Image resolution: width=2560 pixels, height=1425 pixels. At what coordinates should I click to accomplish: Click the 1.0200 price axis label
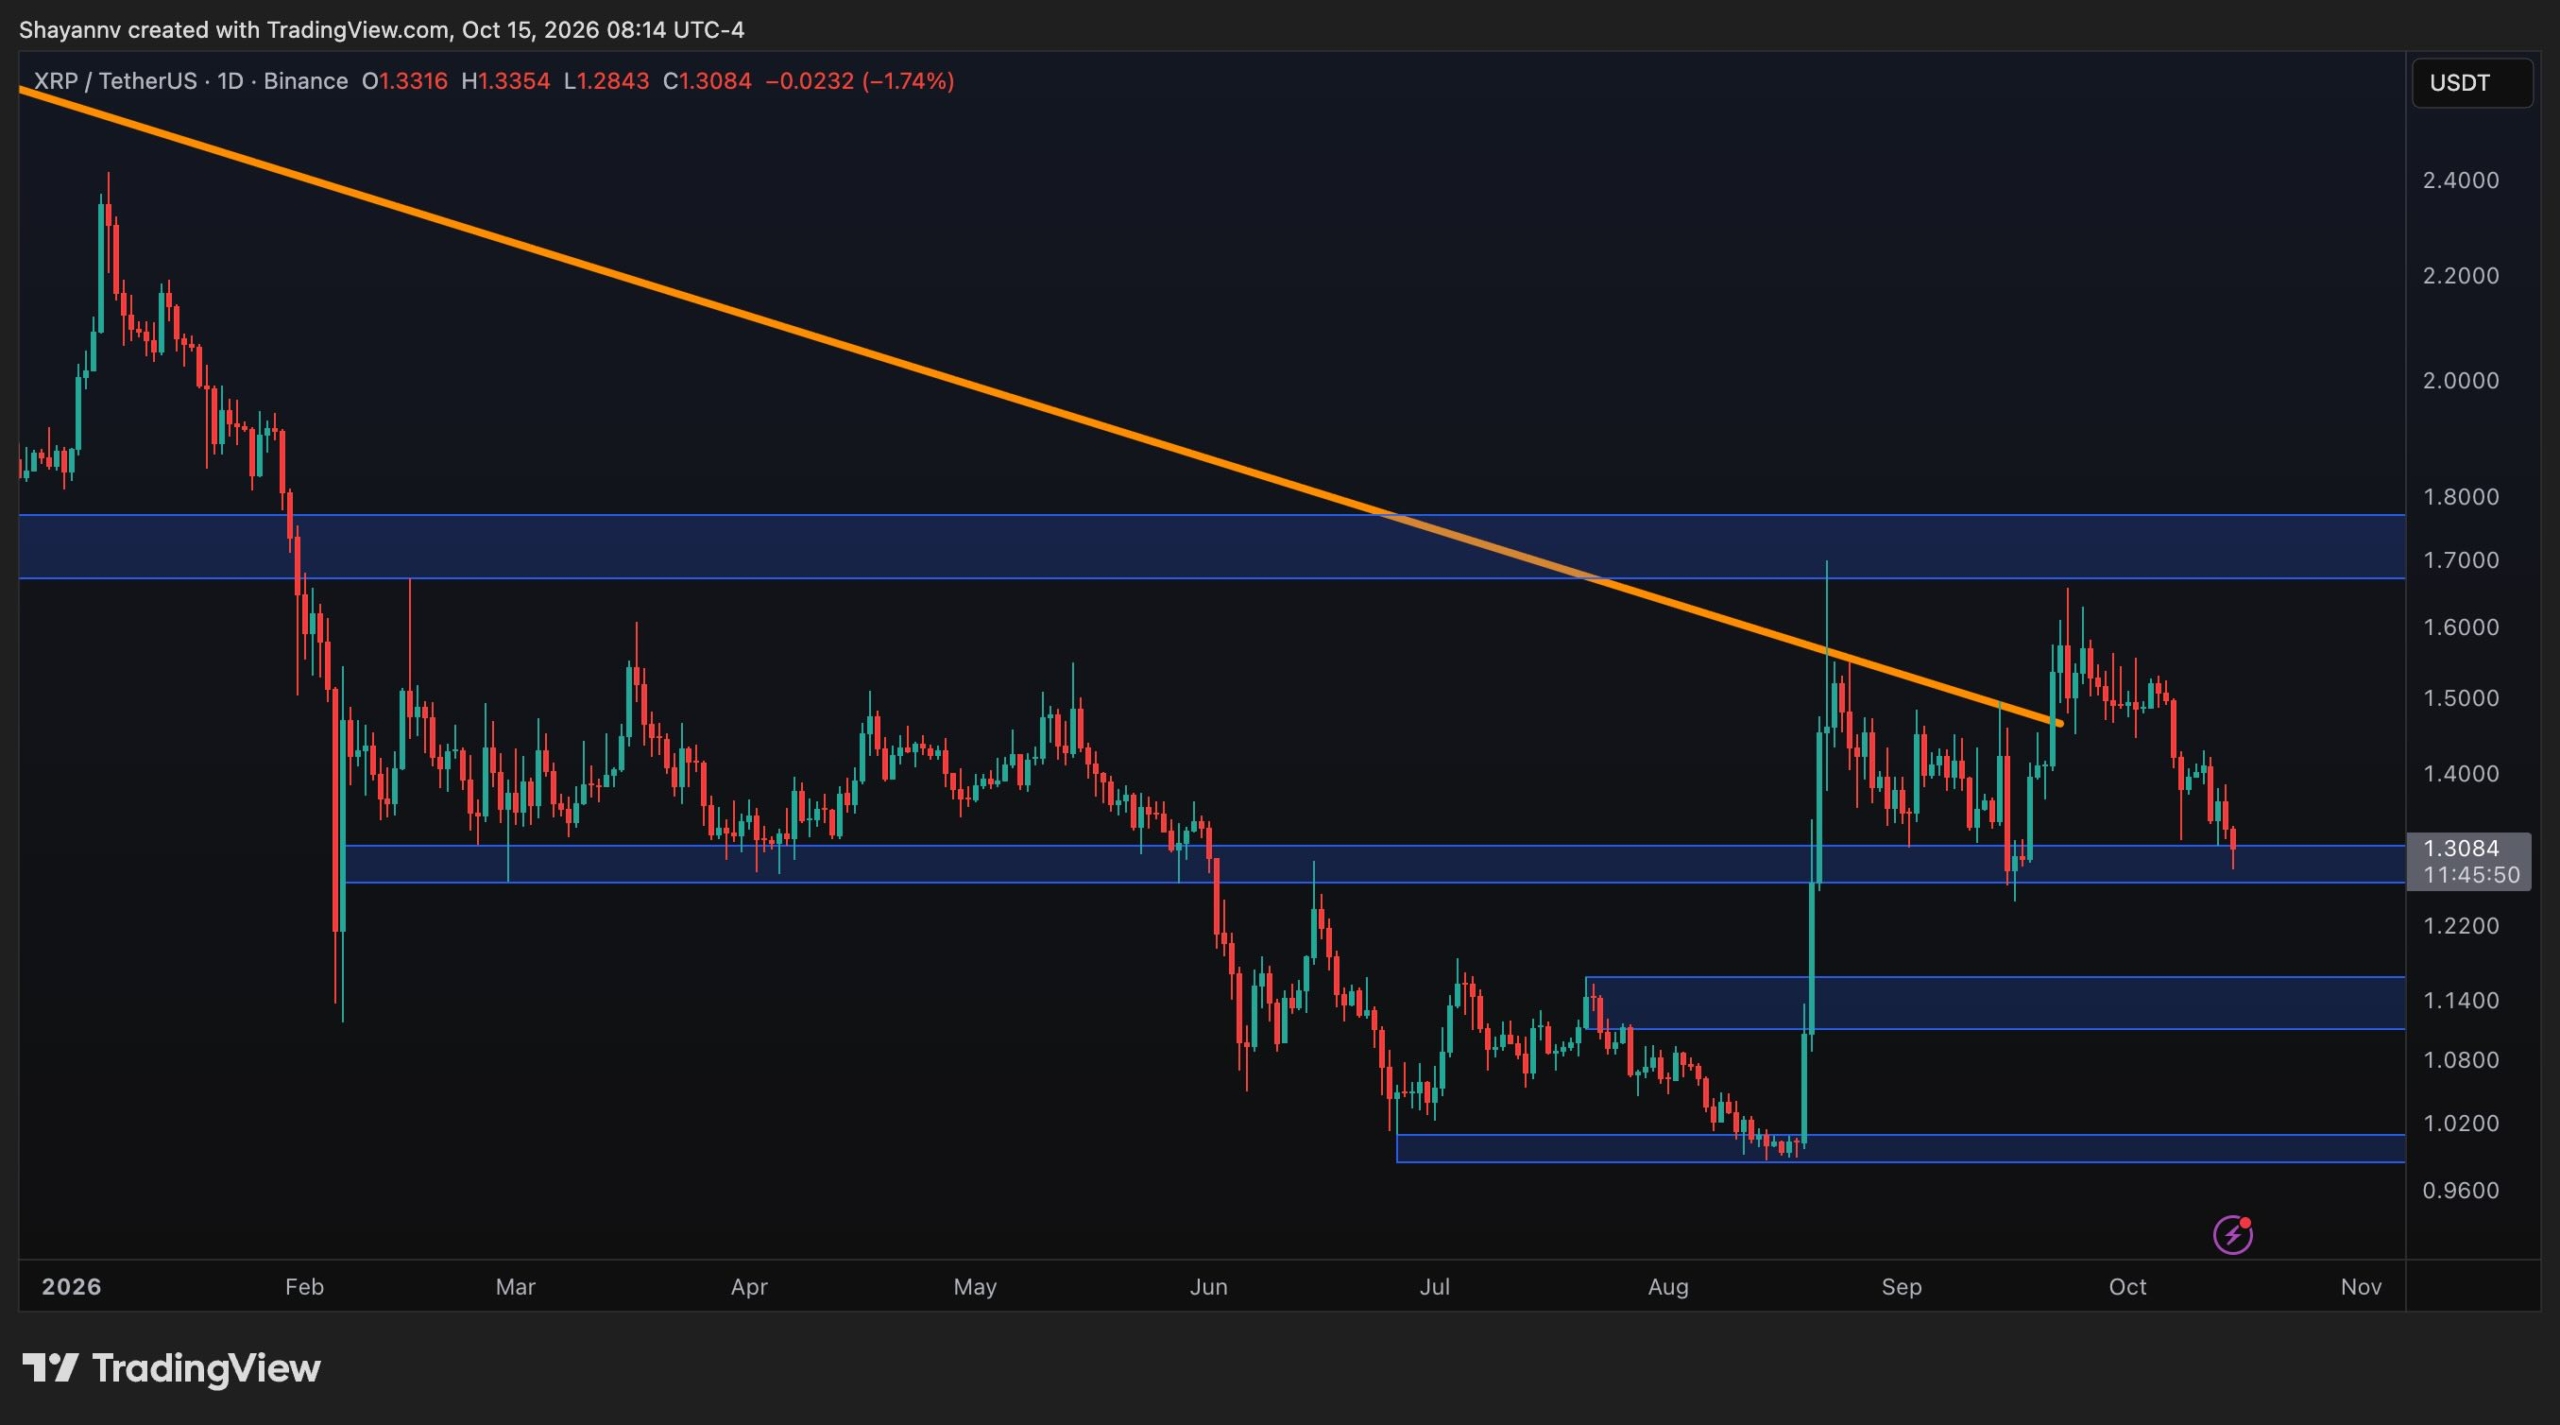(x=2460, y=1123)
